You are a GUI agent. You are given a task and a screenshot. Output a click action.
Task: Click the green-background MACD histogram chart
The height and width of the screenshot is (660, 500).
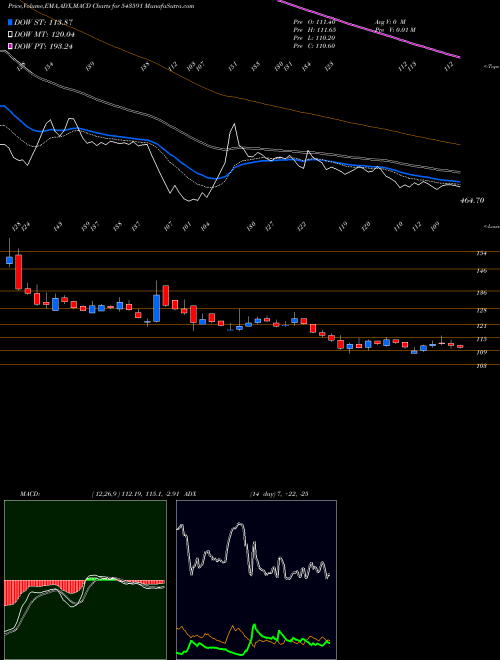[85, 580]
